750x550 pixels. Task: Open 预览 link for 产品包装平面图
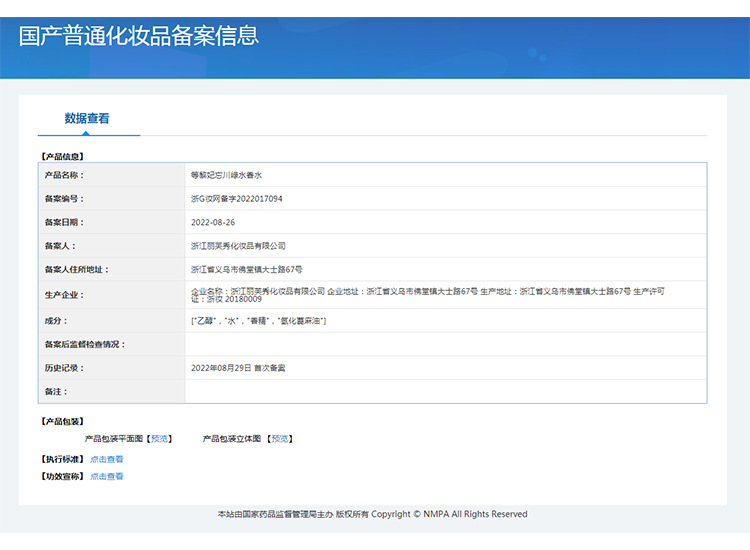[x=159, y=439]
